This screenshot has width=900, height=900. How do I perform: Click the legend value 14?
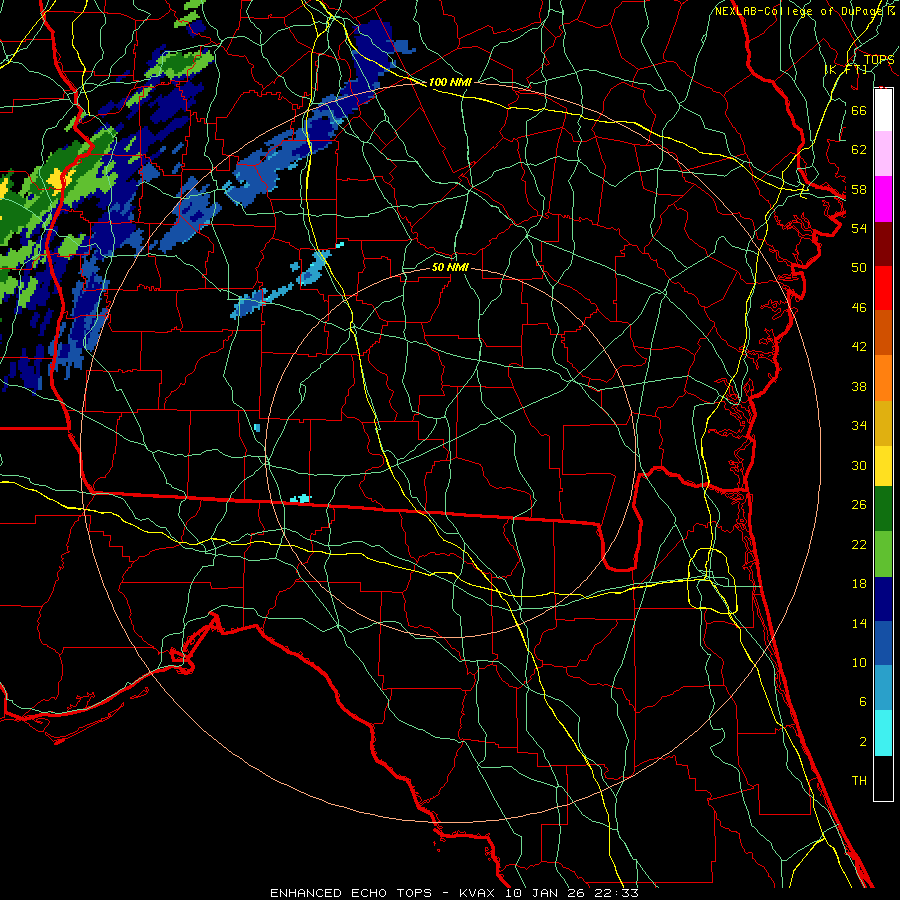pos(859,623)
